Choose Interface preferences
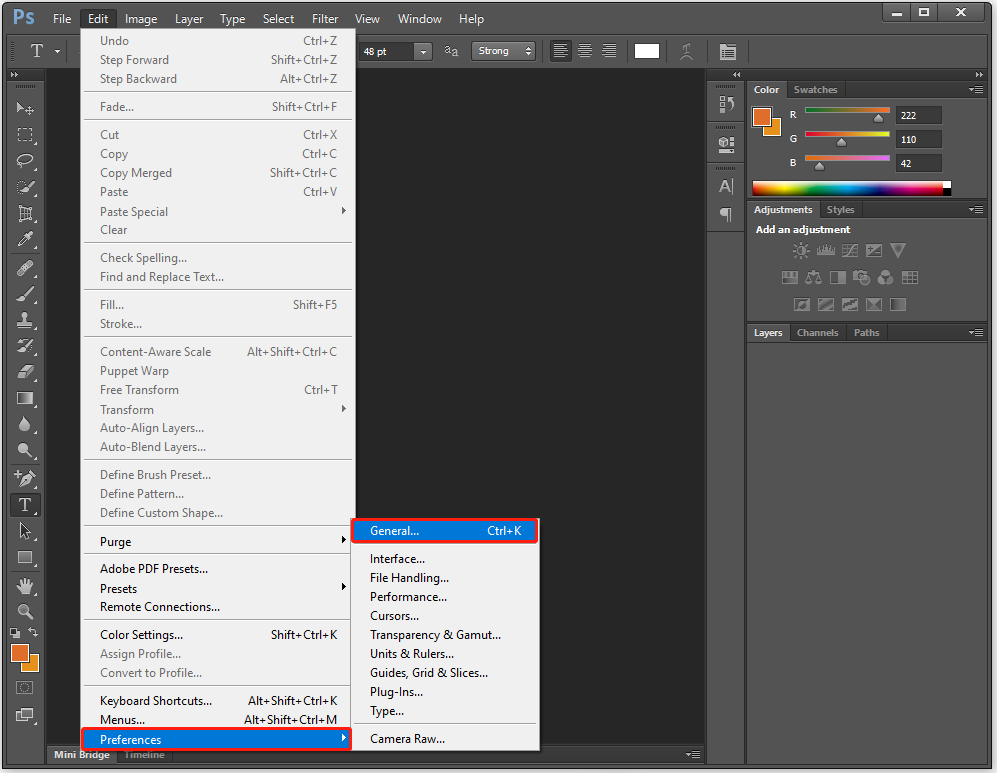The image size is (997, 773). coord(445,559)
